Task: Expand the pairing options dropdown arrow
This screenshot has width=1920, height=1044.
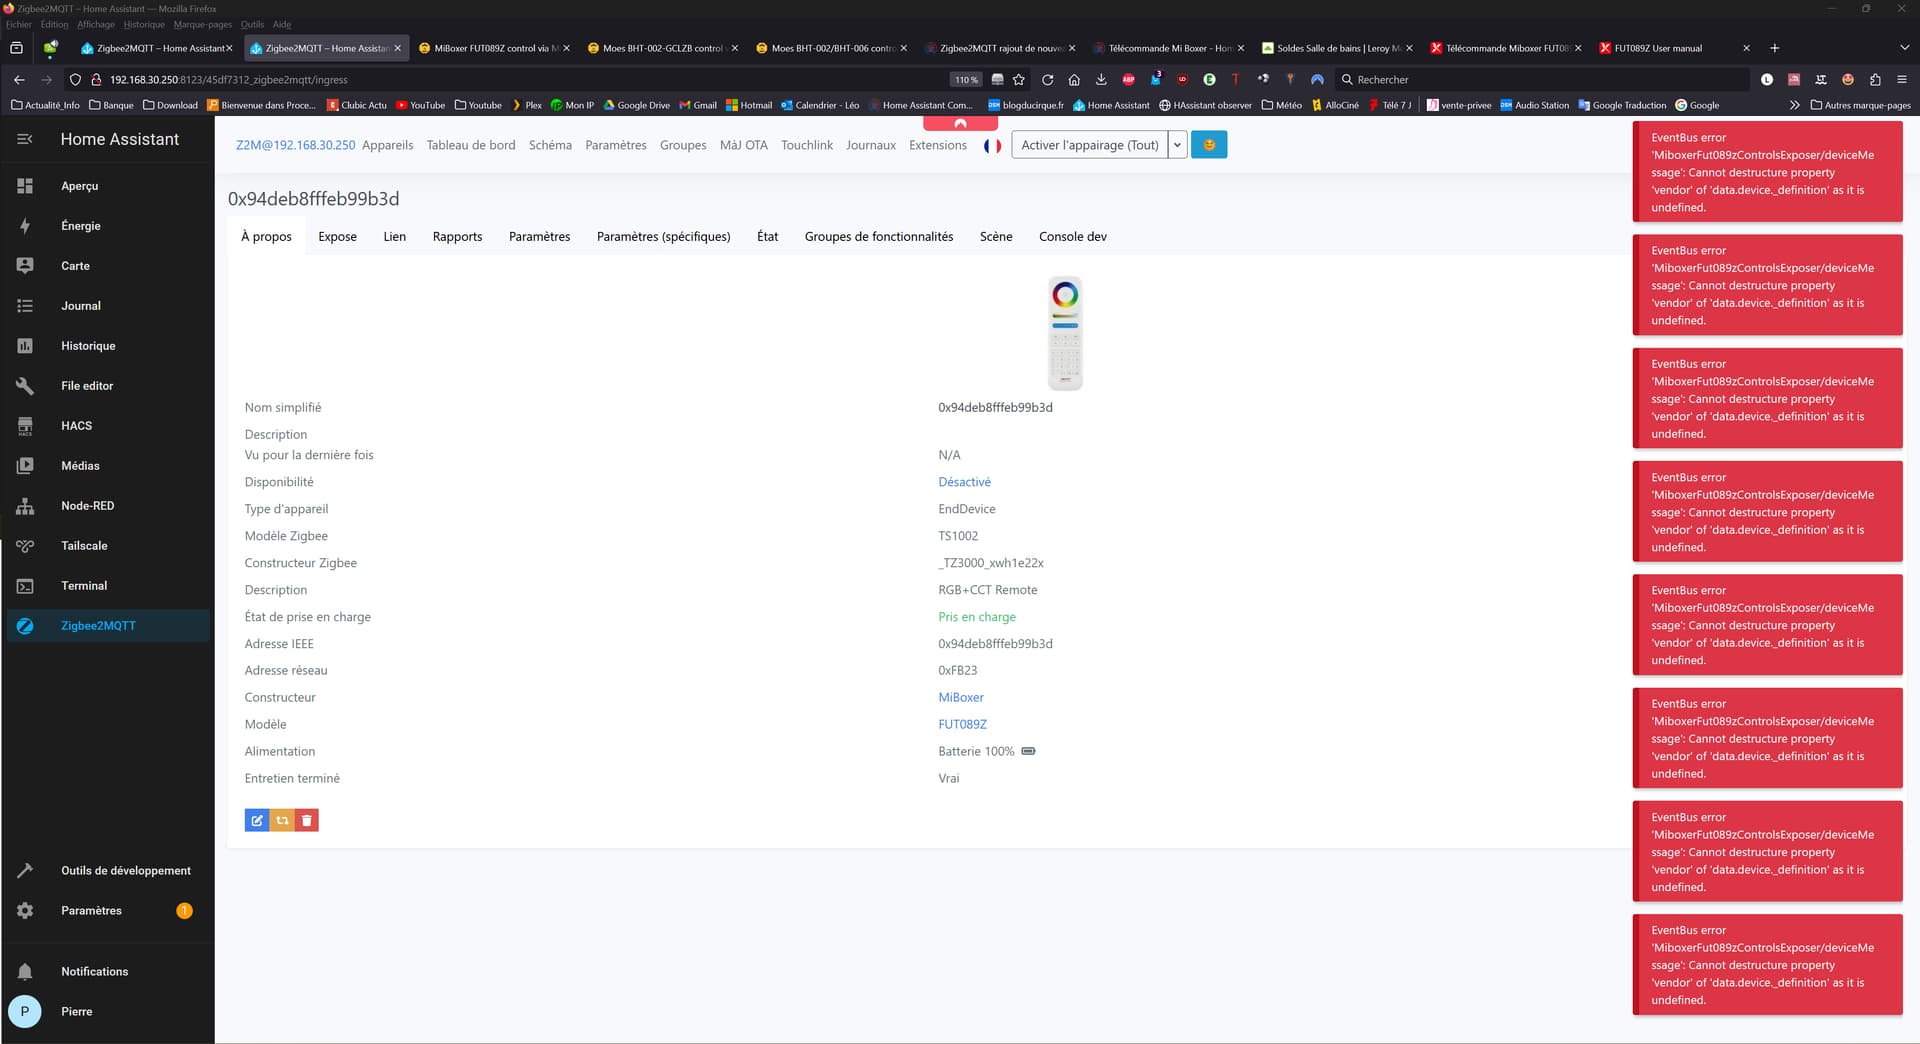Action: (x=1177, y=145)
